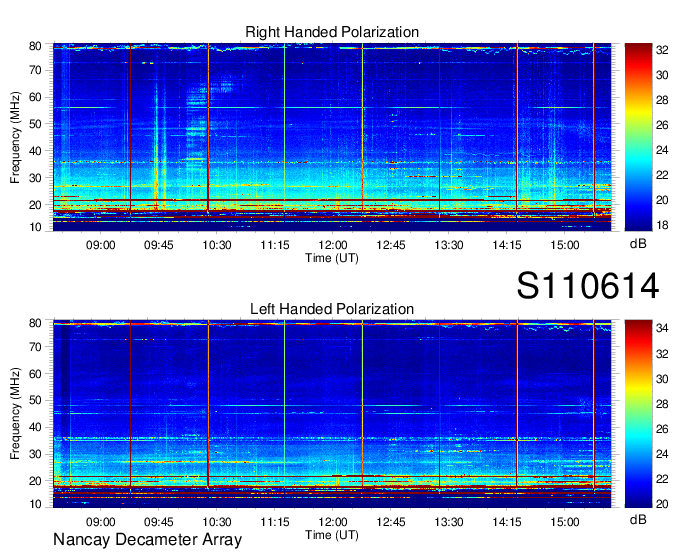Click the "Left Handed Polarization" plot title
The height and width of the screenshot is (552, 680).
click(332, 309)
